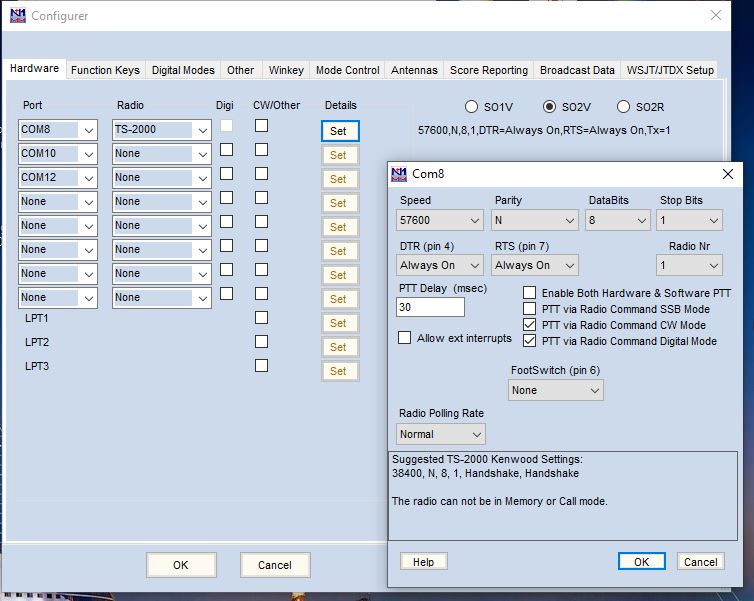This screenshot has height=601, width=754.
Task: Select the SO1V radio button
Action: 472,107
